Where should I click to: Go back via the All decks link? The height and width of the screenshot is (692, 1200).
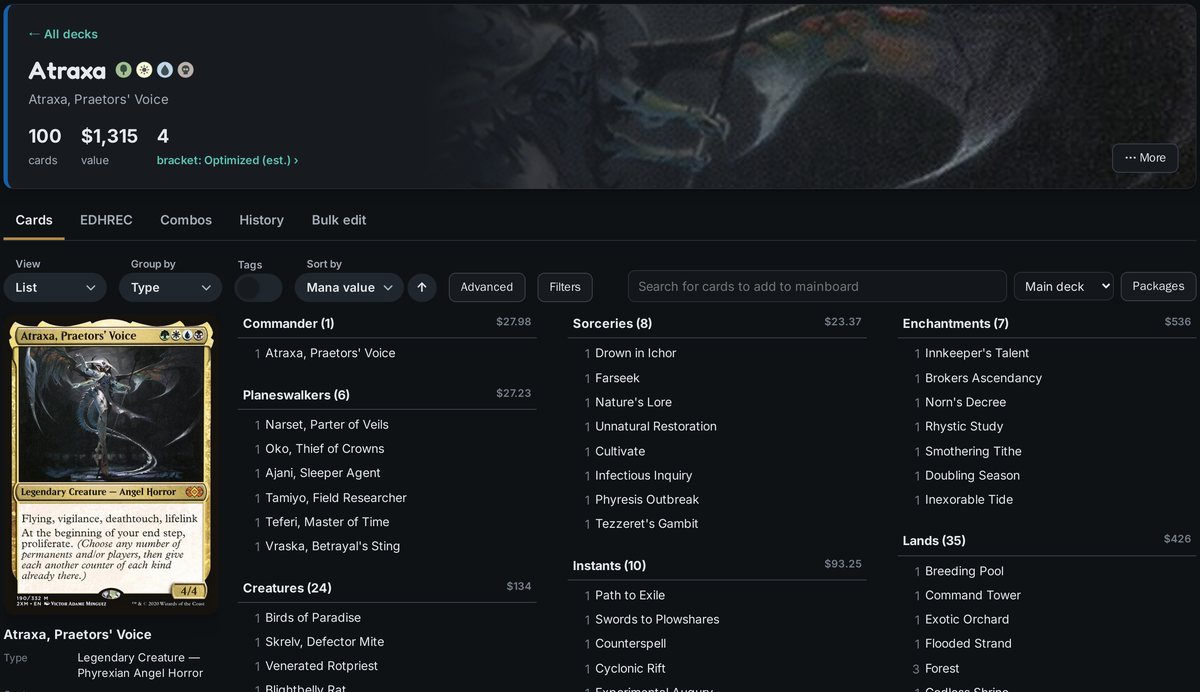pos(63,34)
